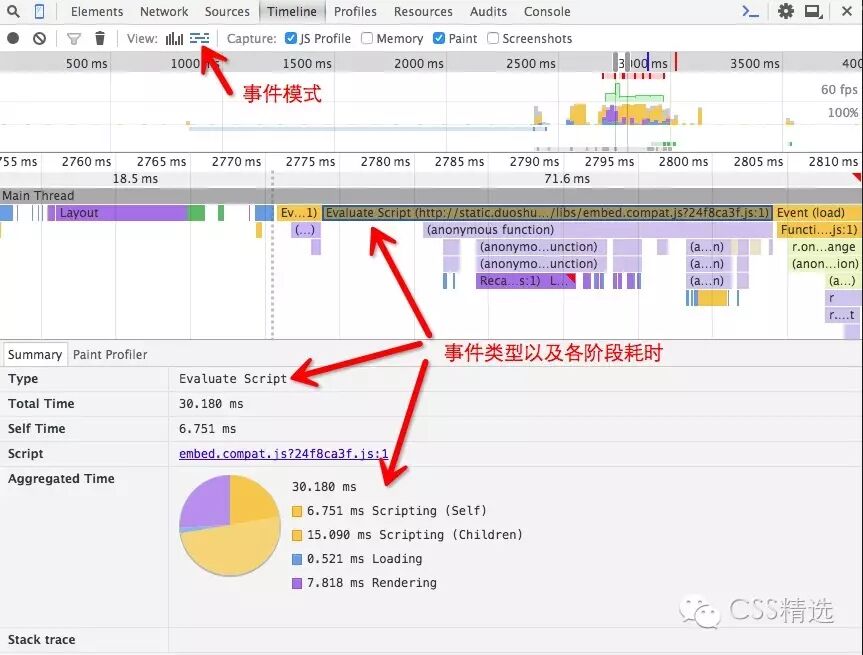Select the Evaluate Script flame bar
This screenshot has height=655, width=863.
click(x=547, y=213)
